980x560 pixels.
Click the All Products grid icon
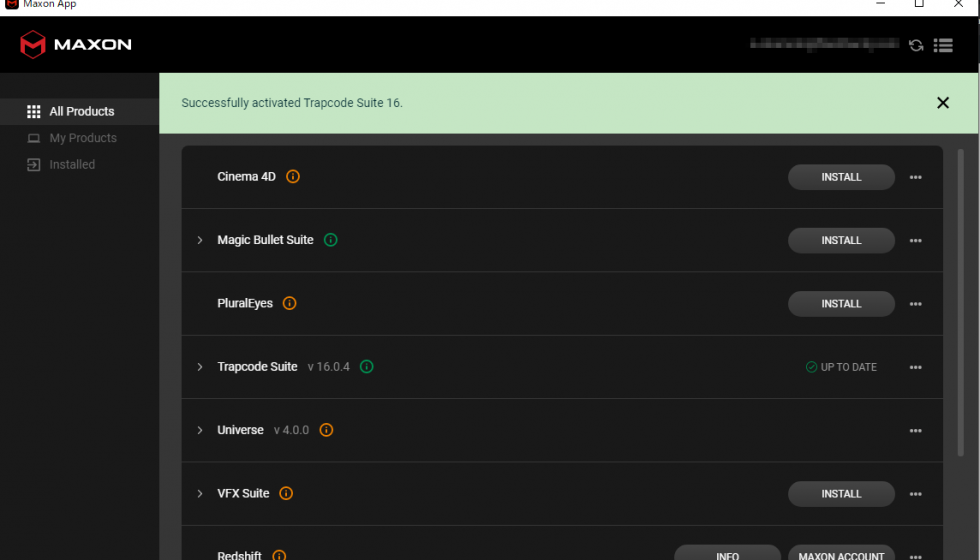coord(34,111)
